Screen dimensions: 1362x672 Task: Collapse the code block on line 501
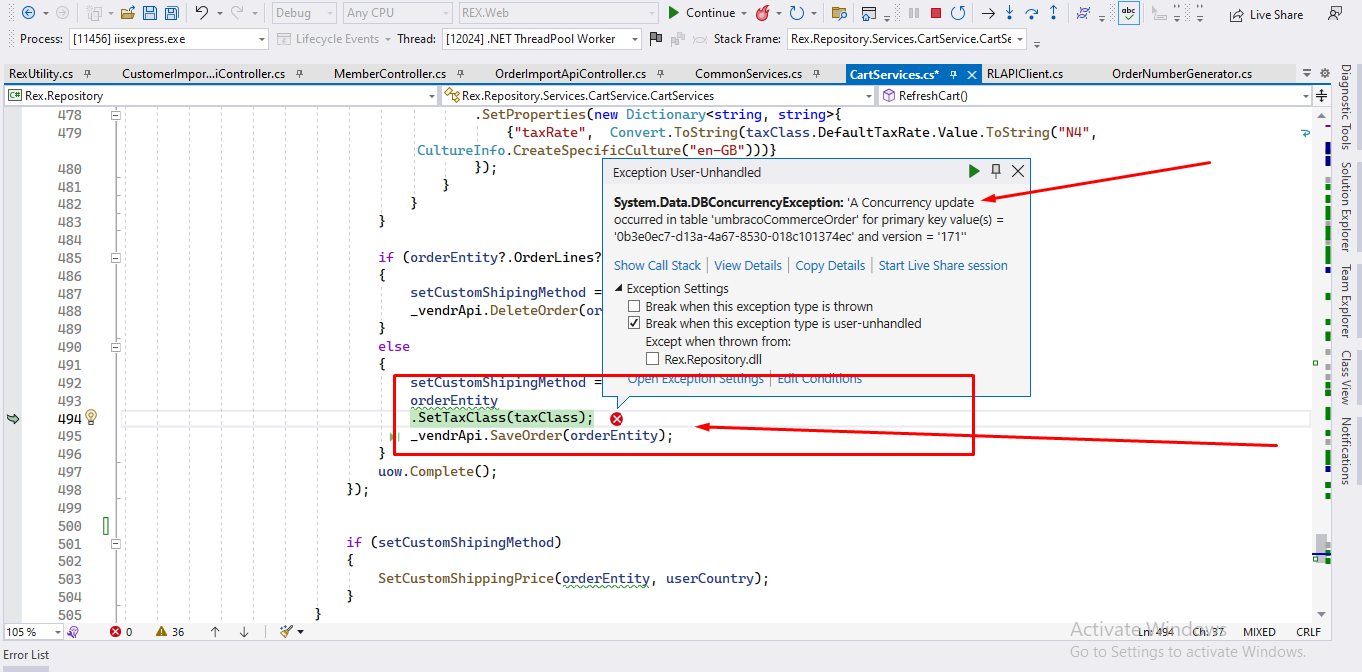115,544
